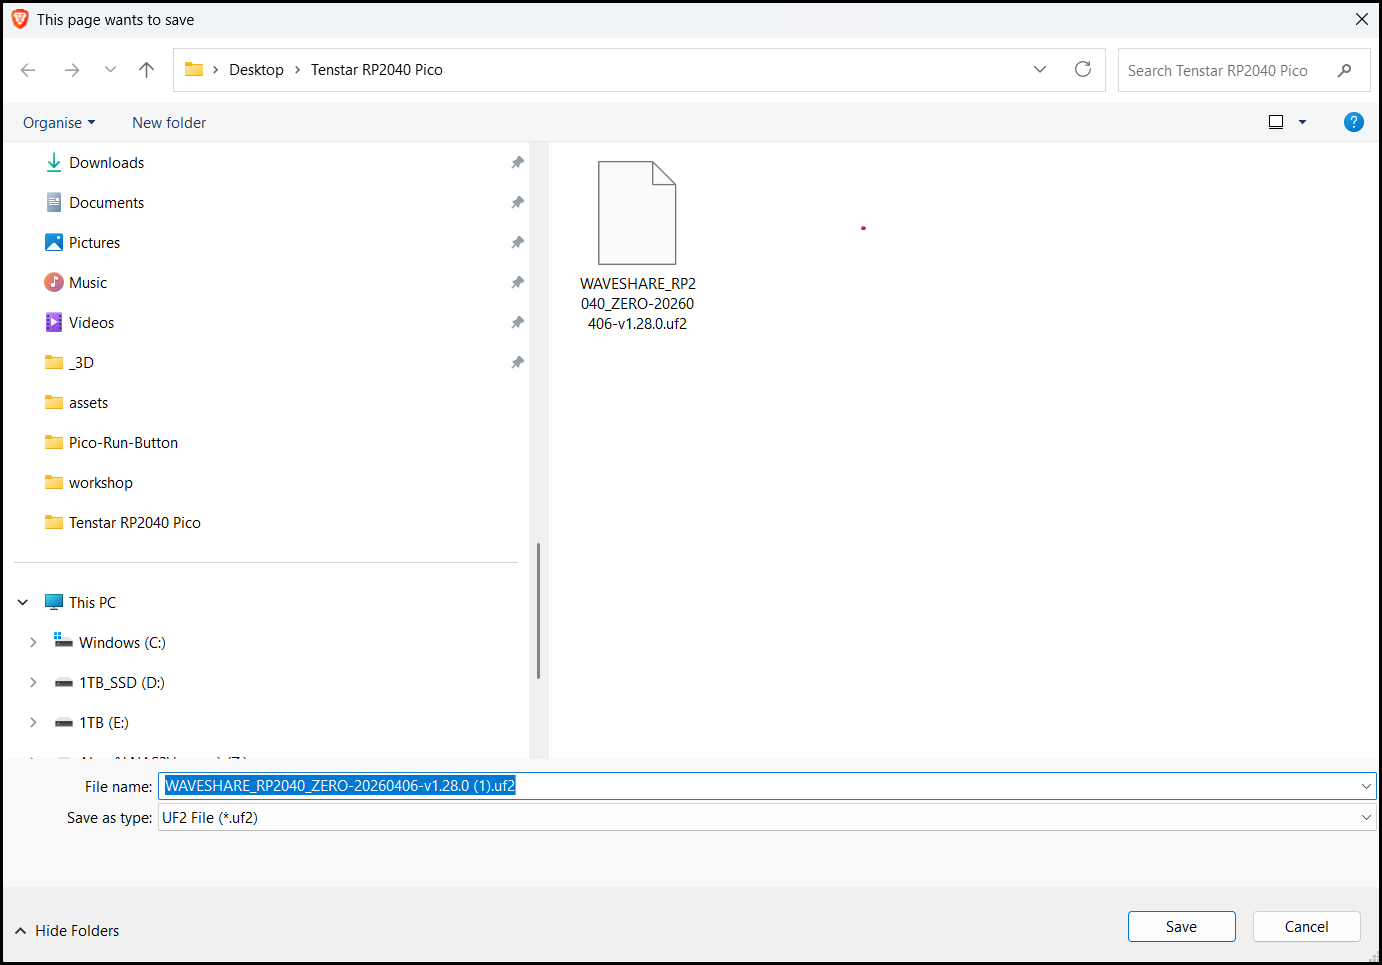This screenshot has width=1382, height=965.
Task: Select the Windows (C:) drive
Action: (123, 643)
